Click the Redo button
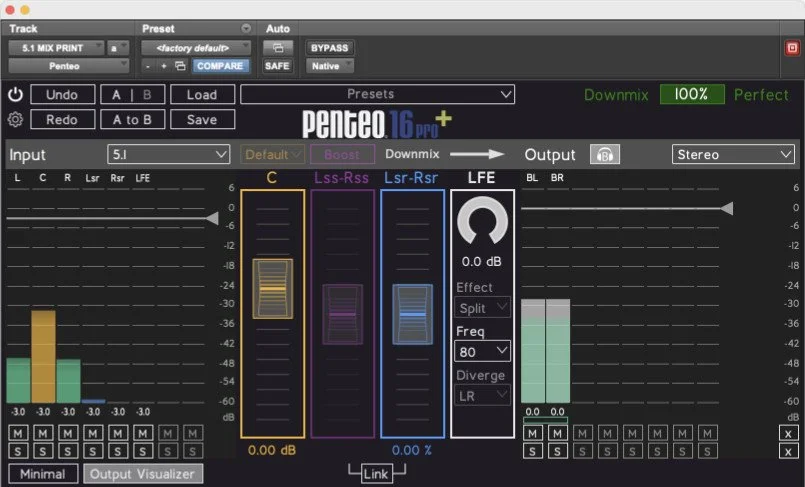 [63, 120]
